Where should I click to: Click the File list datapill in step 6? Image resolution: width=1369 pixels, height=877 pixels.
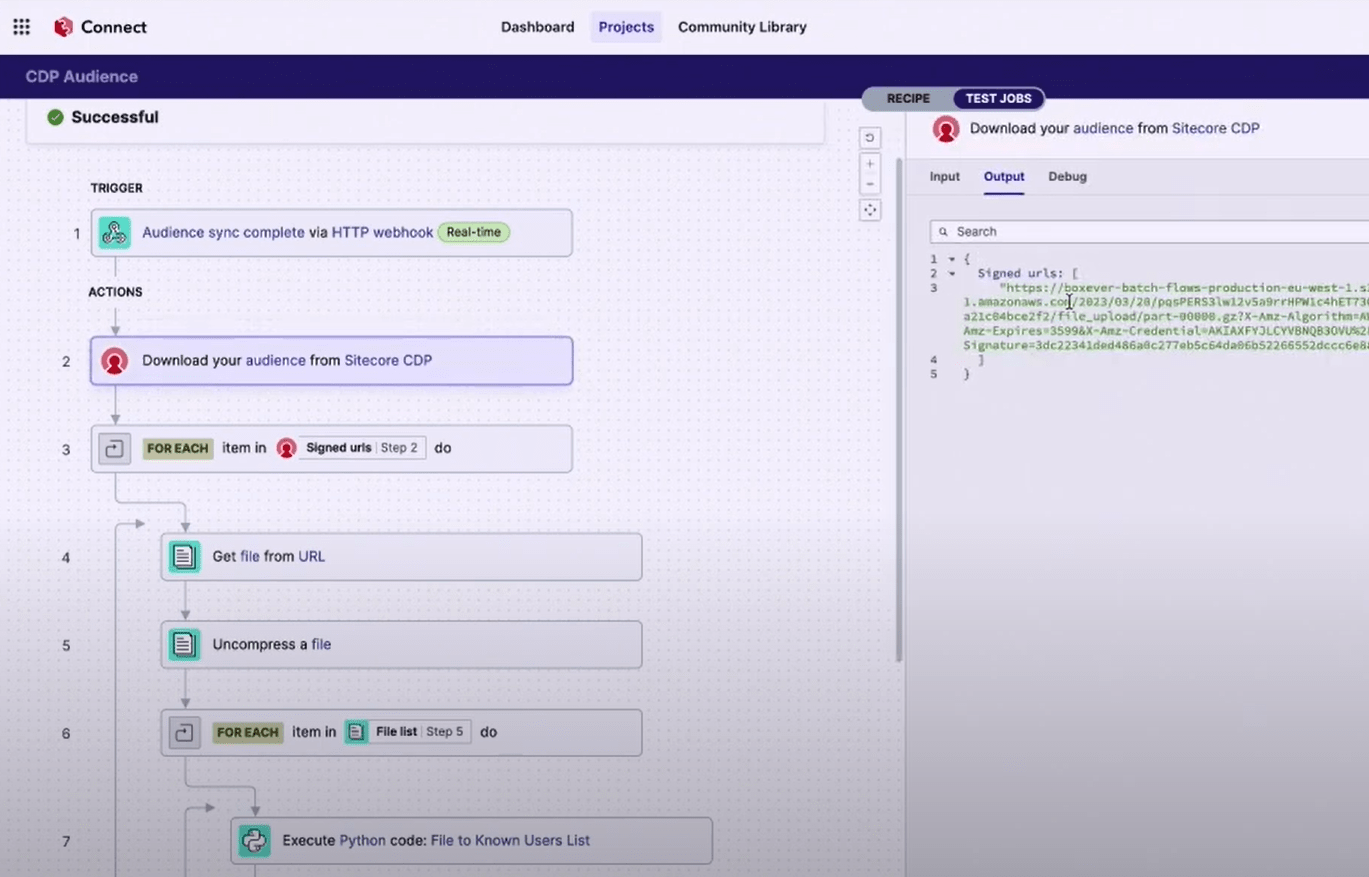pyautogui.click(x=407, y=732)
